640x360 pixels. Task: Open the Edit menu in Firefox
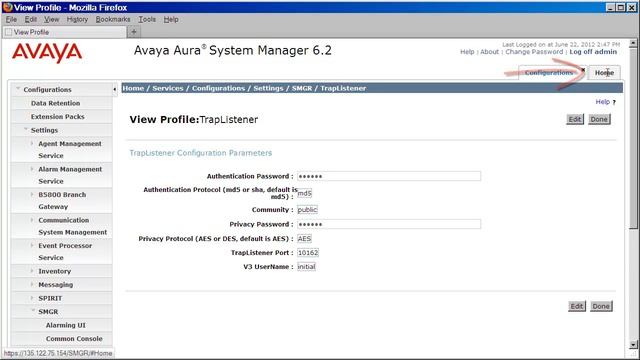tap(31, 19)
